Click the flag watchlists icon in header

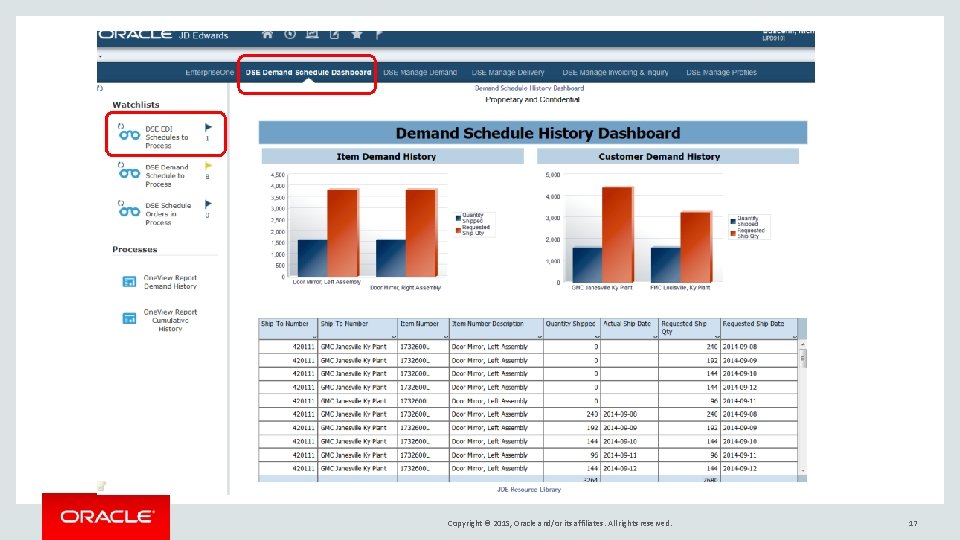coord(379,34)
